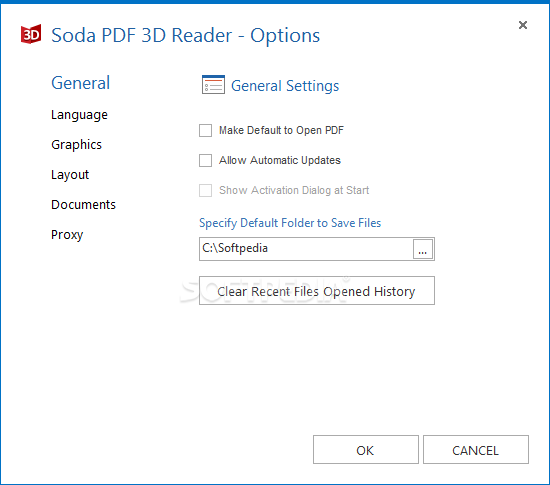Open the Graphics settings section
The width and height of the screenshot is (550, 485).
coord(76,145)
